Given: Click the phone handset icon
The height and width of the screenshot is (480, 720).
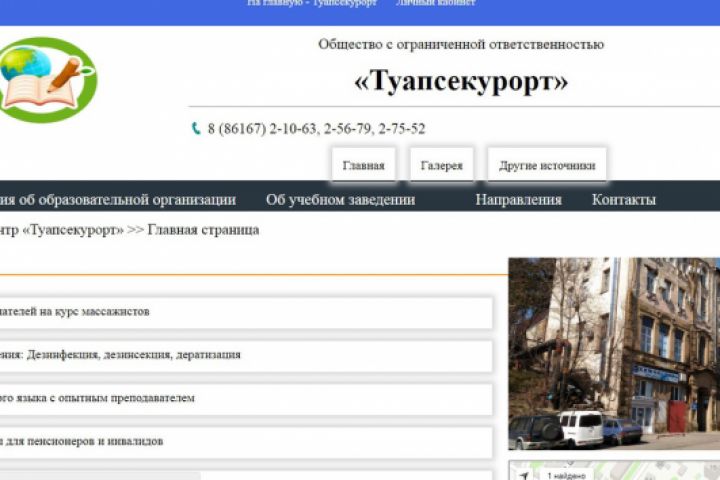Looking at the screenshot, I should coord(196,129).
